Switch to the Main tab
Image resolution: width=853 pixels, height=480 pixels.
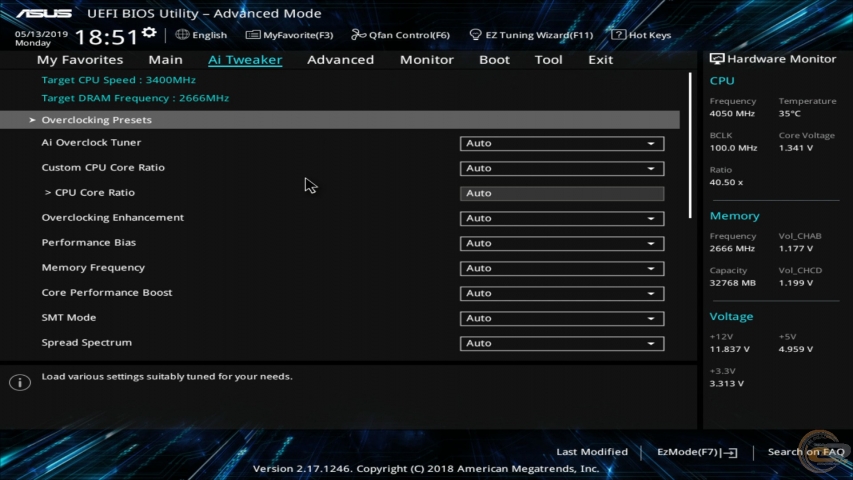point(165,60)
